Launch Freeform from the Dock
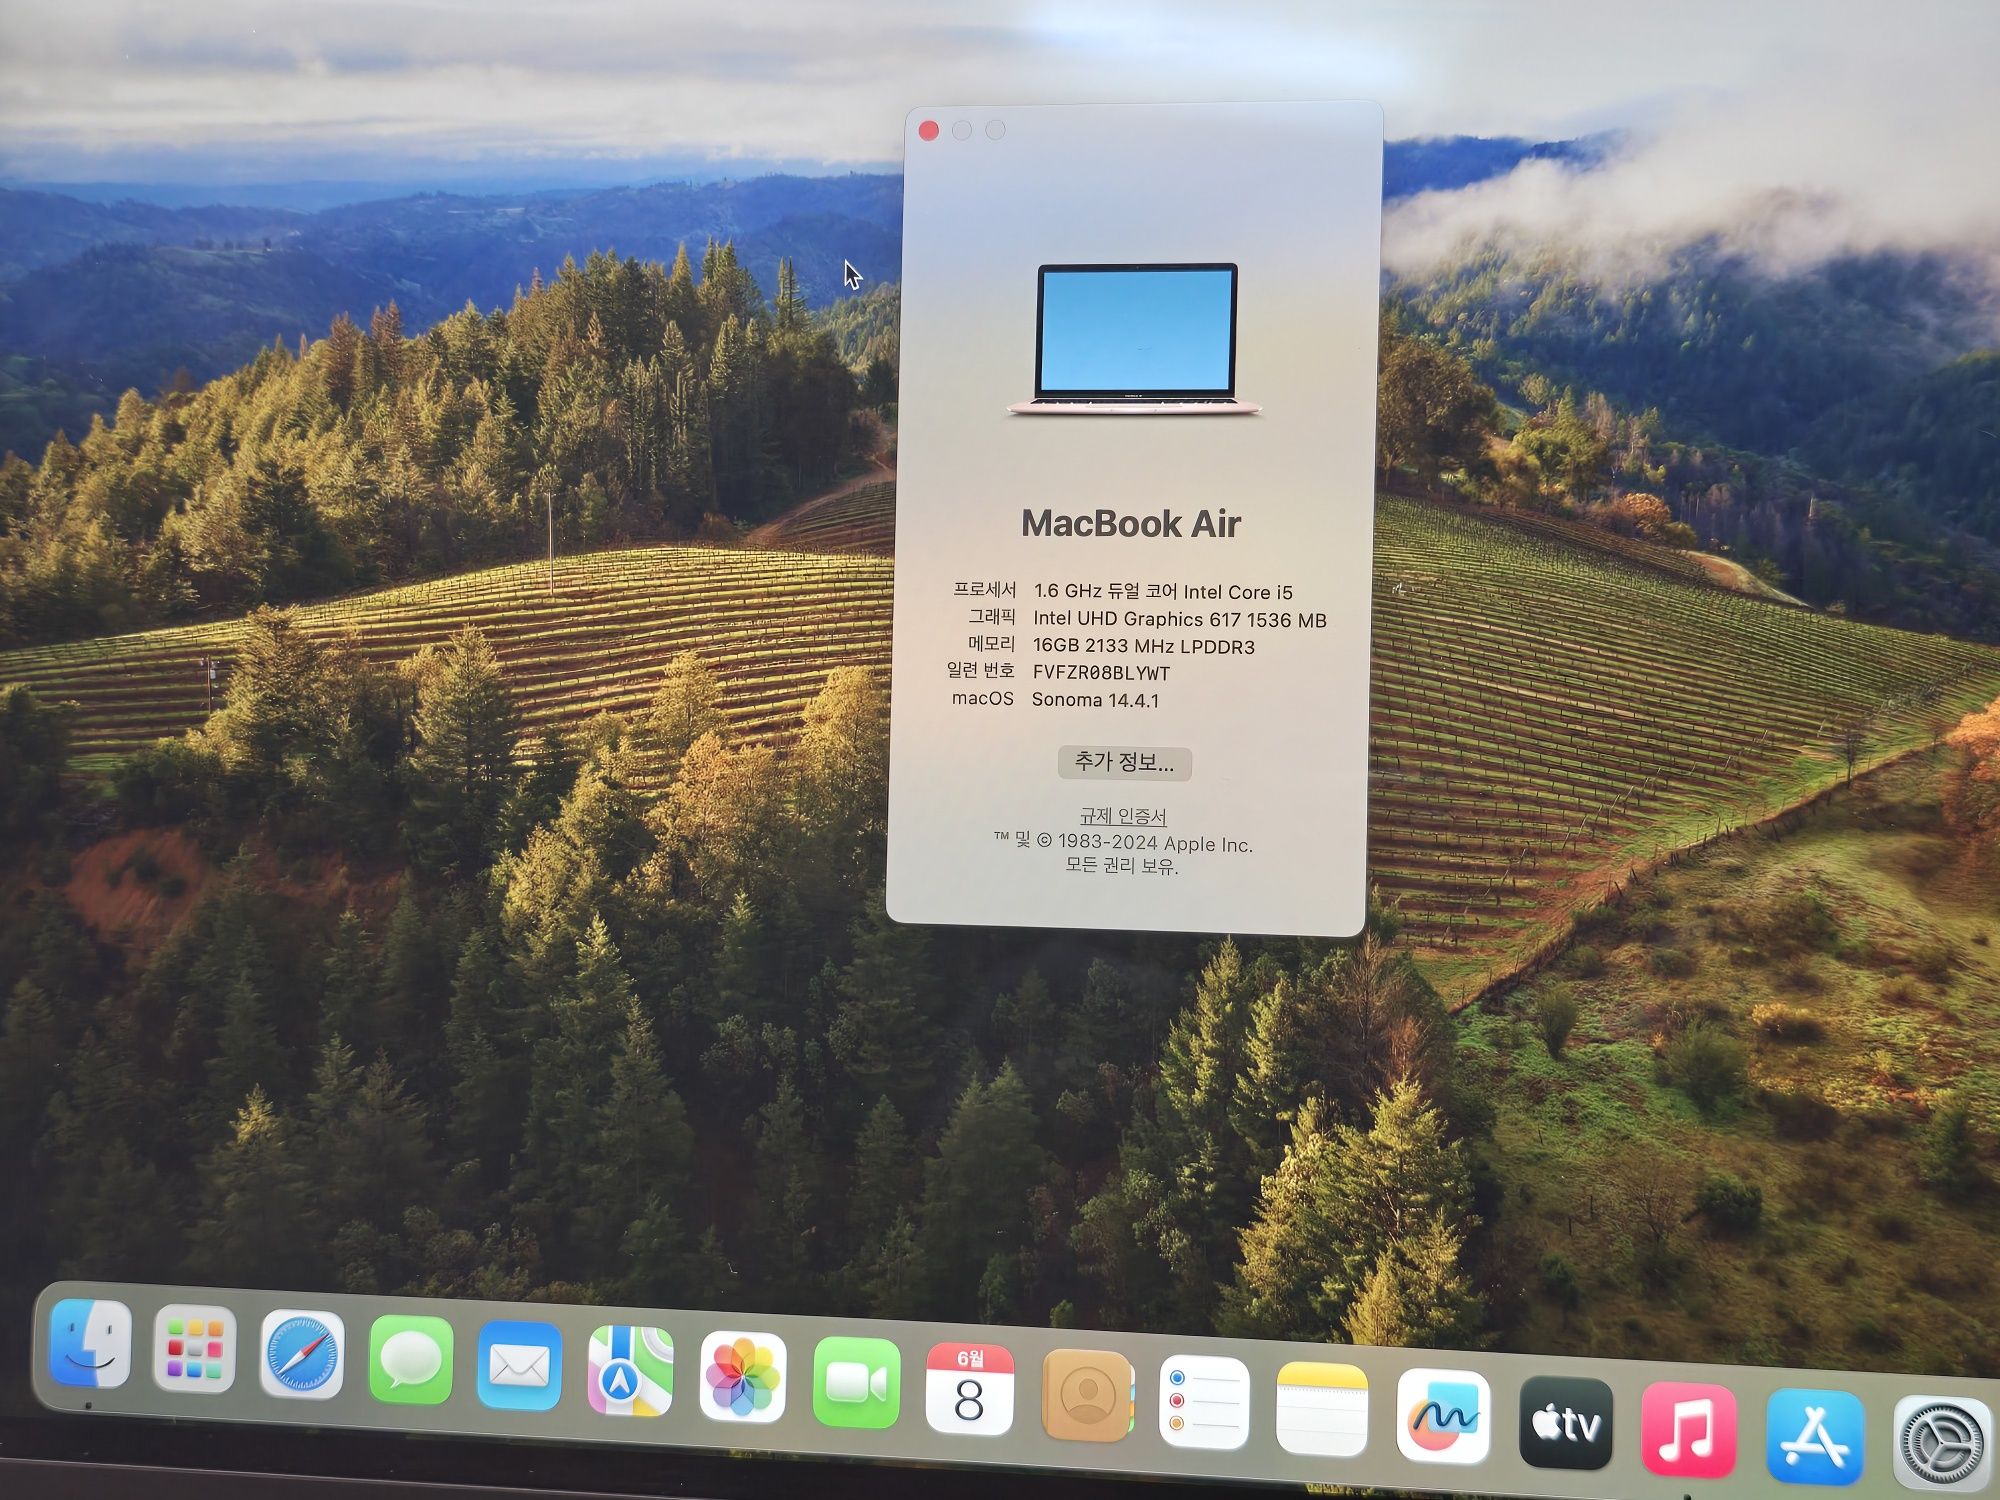This screenshot has height=1500, width=2000. (x=1443, y=1415)
